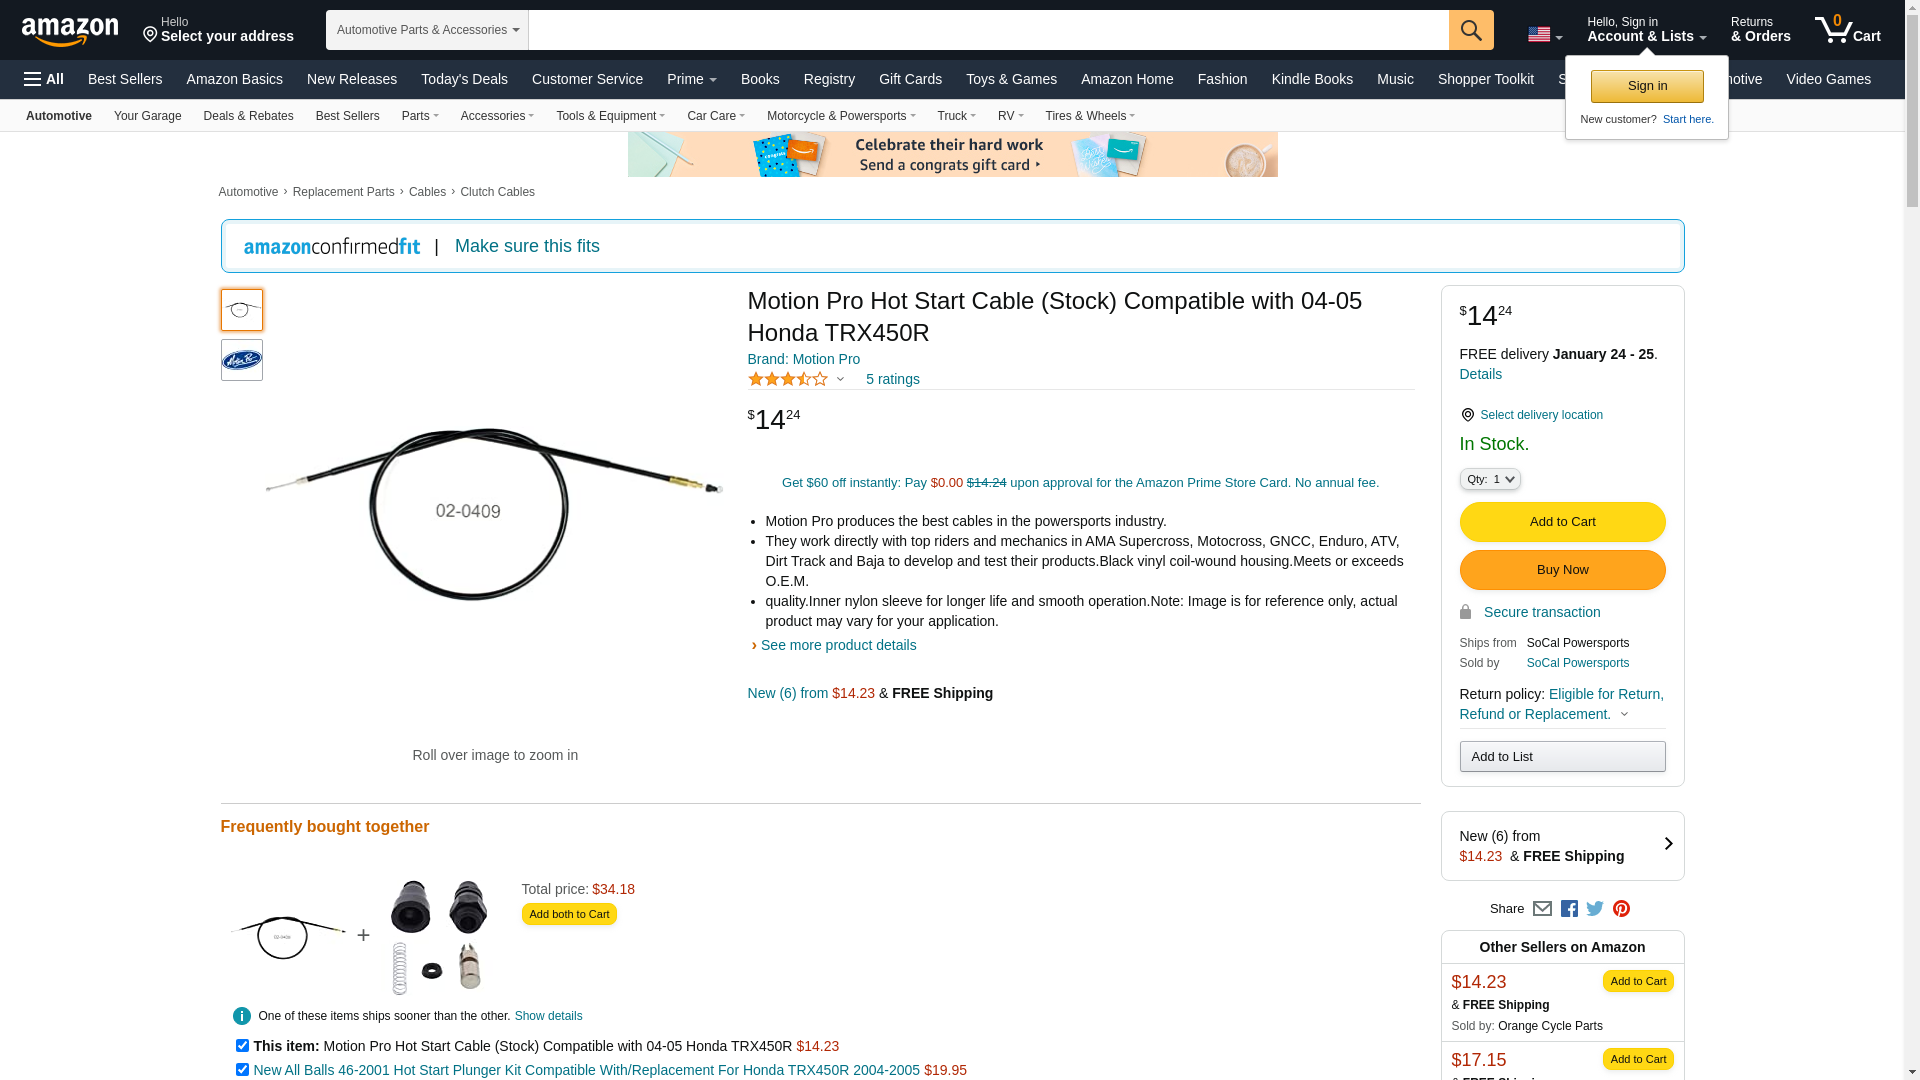Screen dimensions: 1920x1080
Task: Uncheck the All Balls Plunger Kit checkbox
Action: [x=242, y=1069]
